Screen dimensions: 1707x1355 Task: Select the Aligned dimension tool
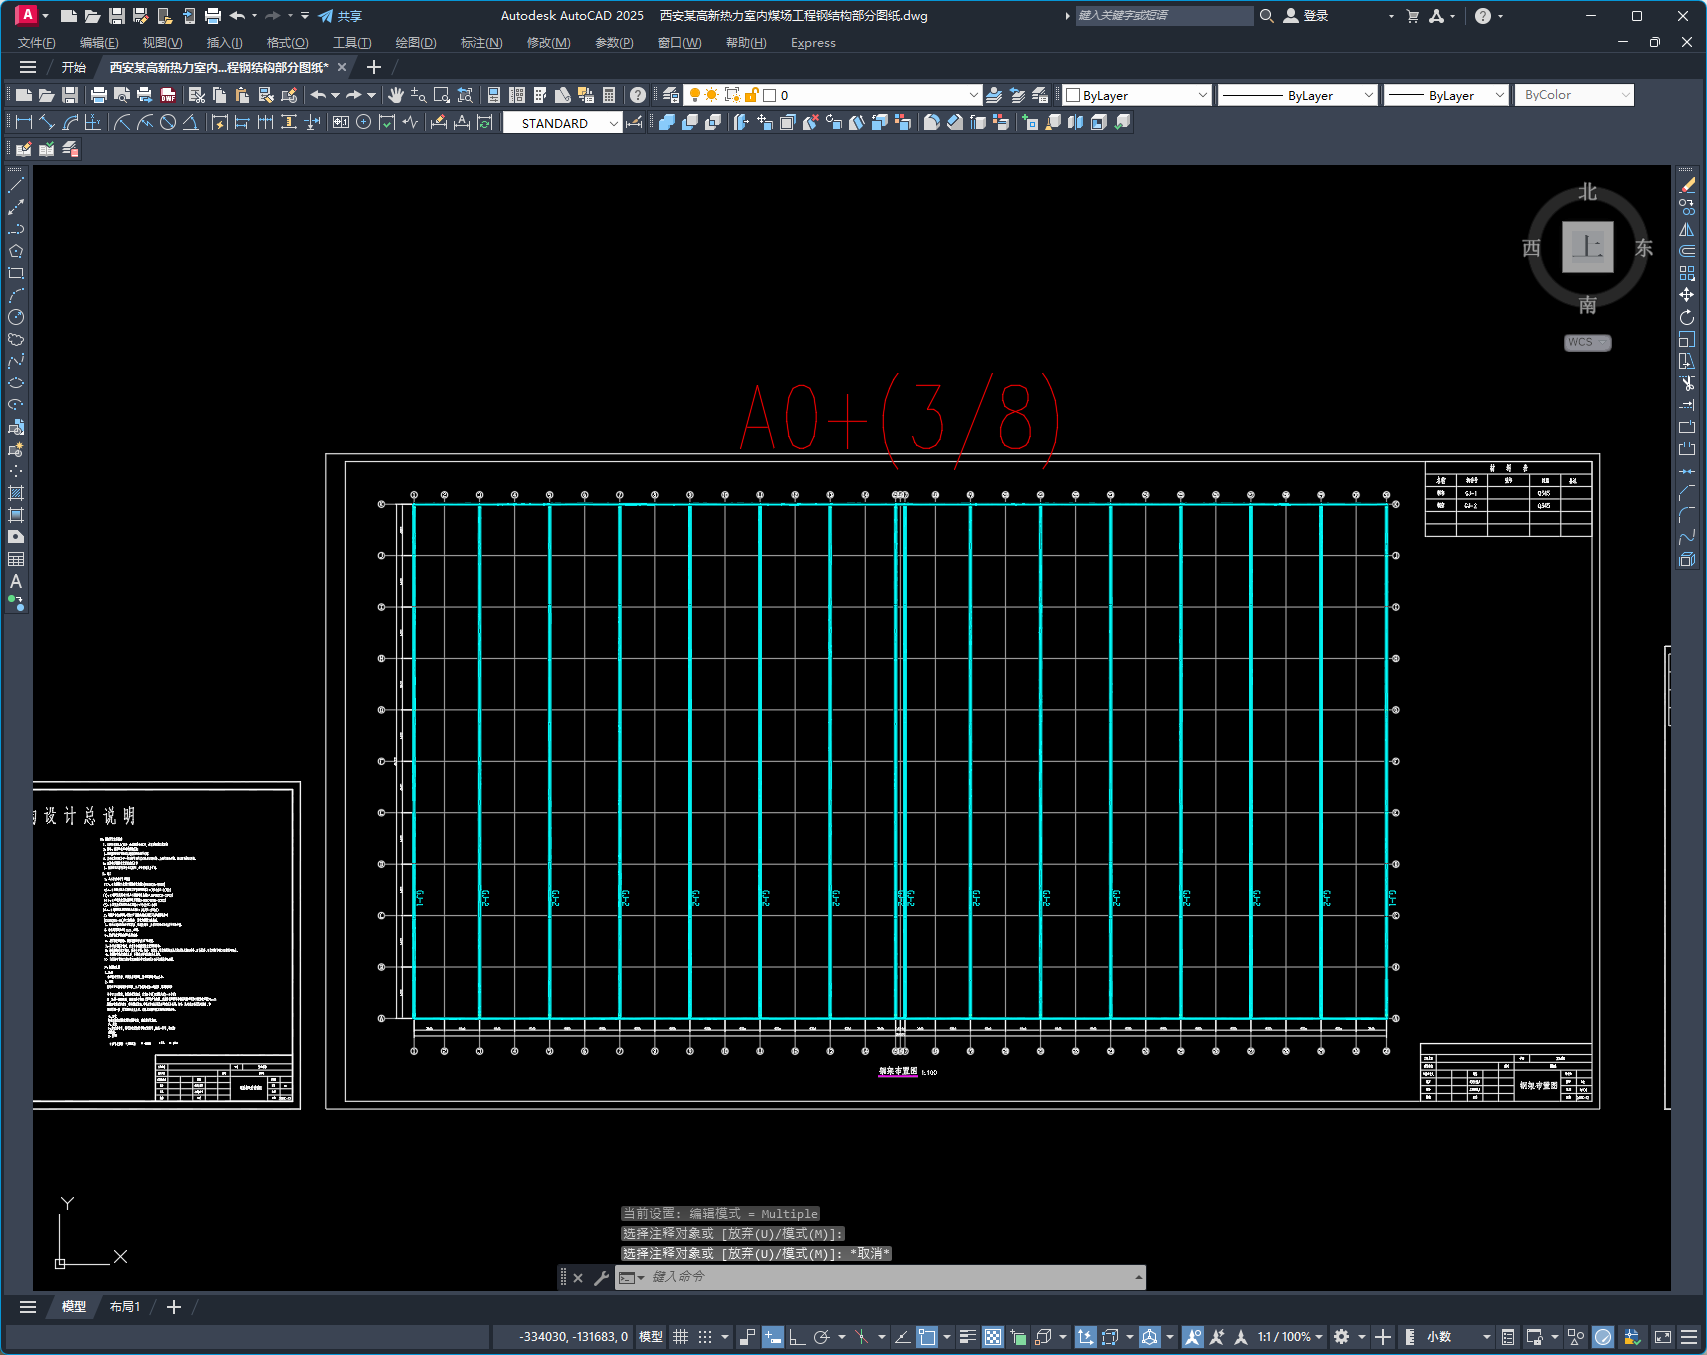[x=47, y=122]
